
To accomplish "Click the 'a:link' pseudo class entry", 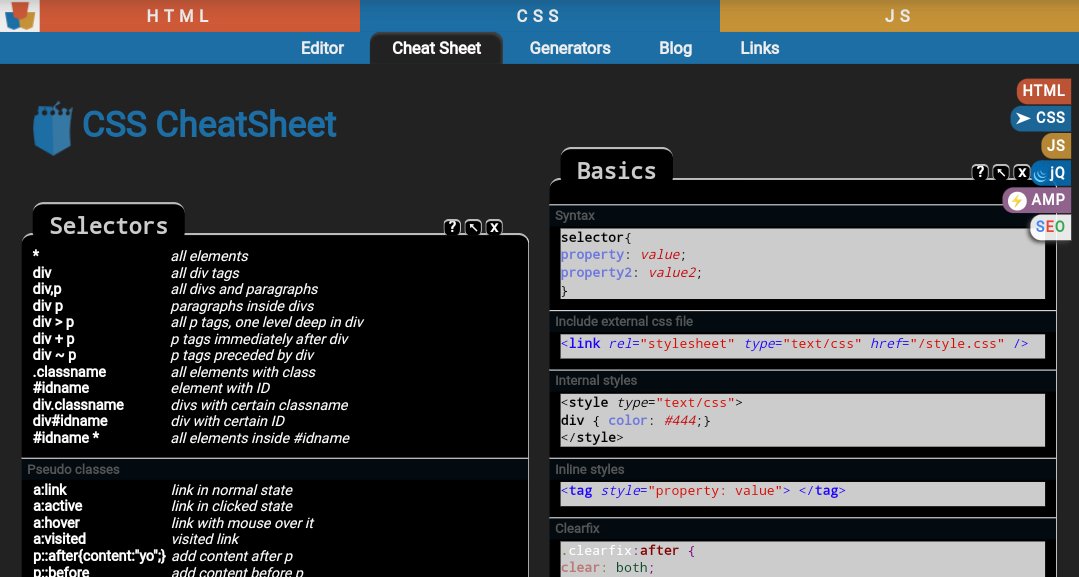I will pos(50,490).
